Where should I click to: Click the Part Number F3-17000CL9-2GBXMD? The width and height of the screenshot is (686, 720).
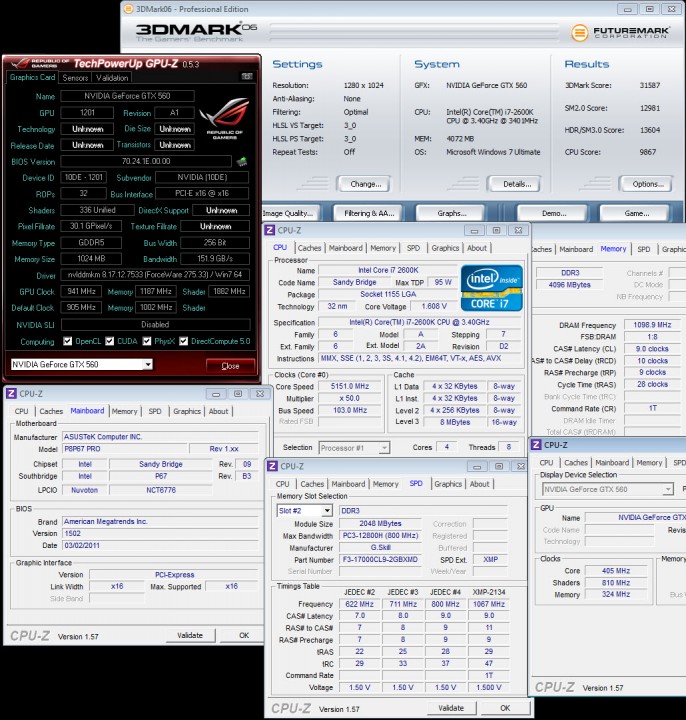pyautogui.click(x=380, y=559)
